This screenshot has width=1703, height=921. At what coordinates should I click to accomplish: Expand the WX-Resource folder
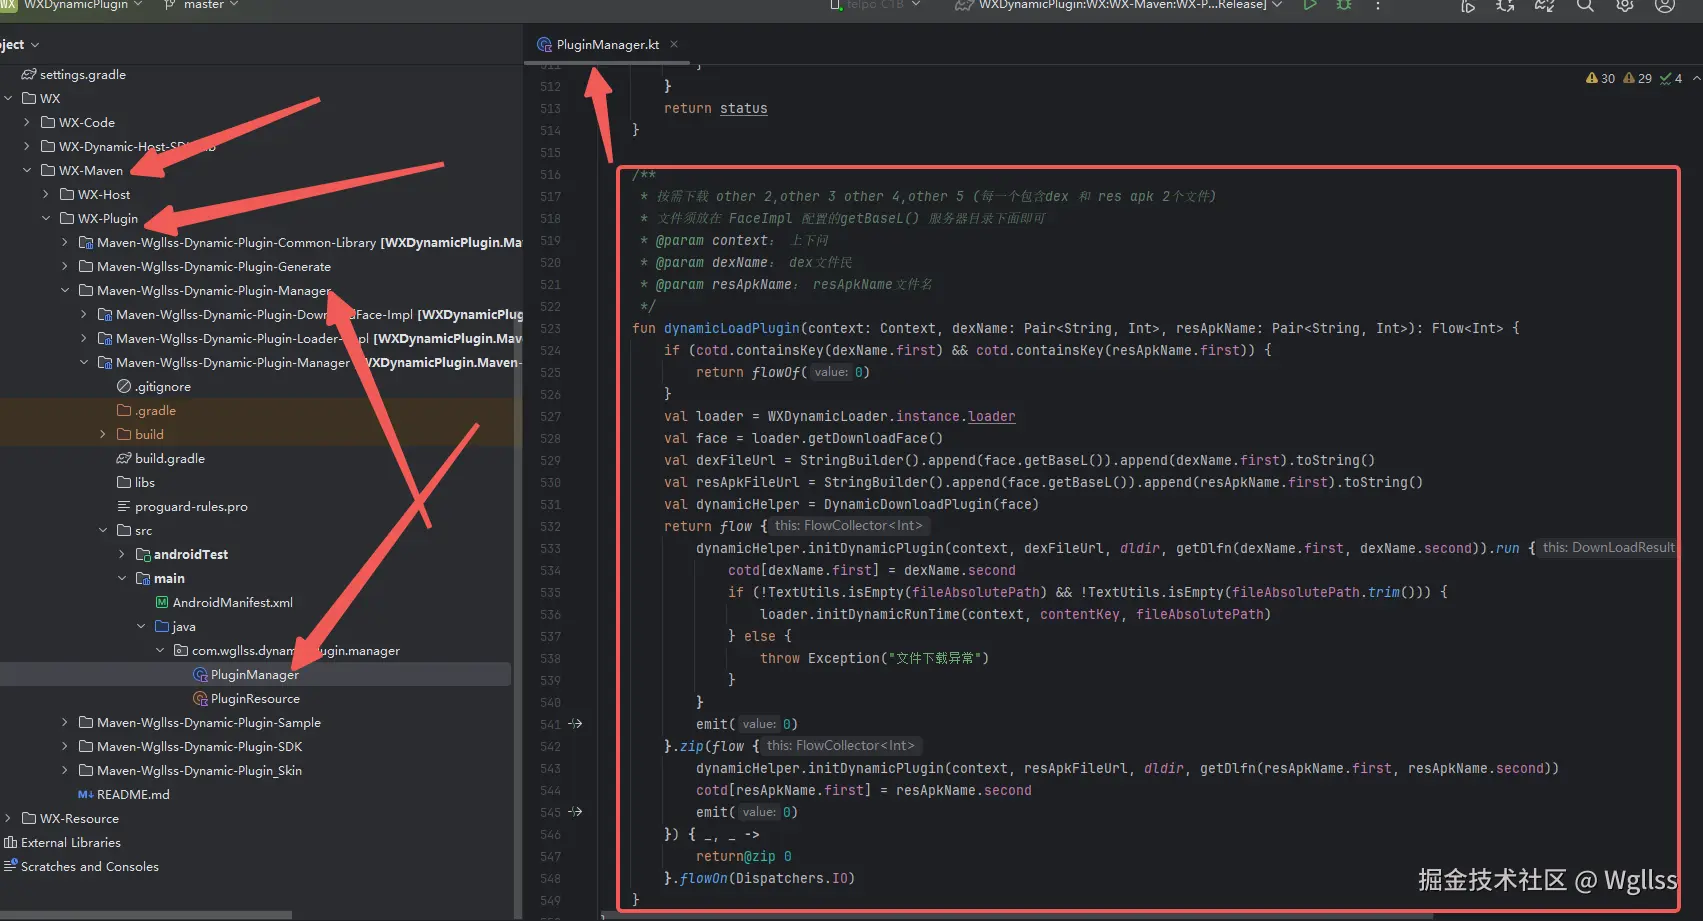click(x=8, y=819)
